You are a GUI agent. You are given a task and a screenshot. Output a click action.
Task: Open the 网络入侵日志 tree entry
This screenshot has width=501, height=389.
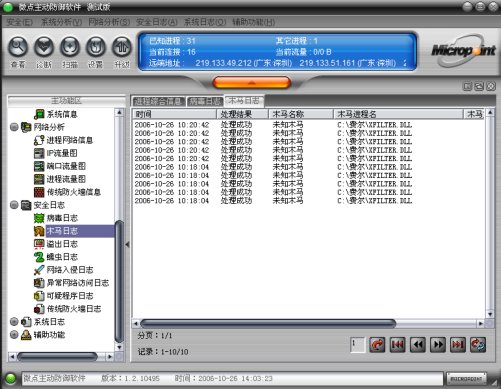tap(63, 270)
